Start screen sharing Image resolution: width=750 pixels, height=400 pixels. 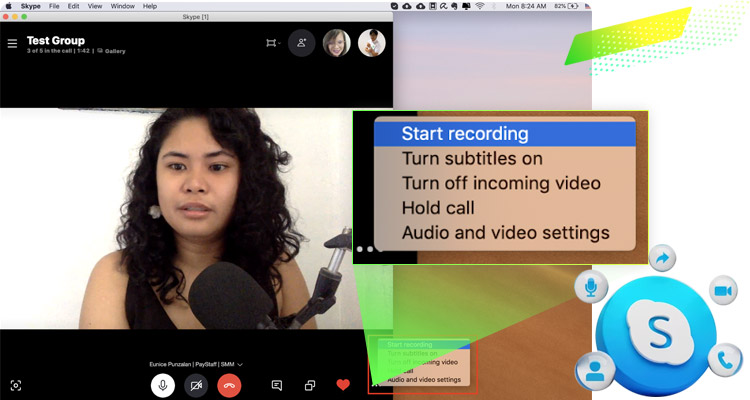[x=310, y=385]
